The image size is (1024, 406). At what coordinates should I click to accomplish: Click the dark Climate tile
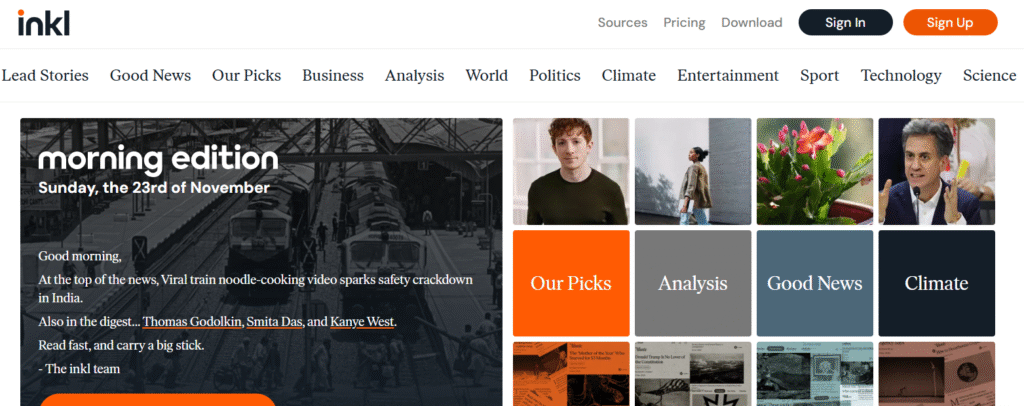point(936,283)
